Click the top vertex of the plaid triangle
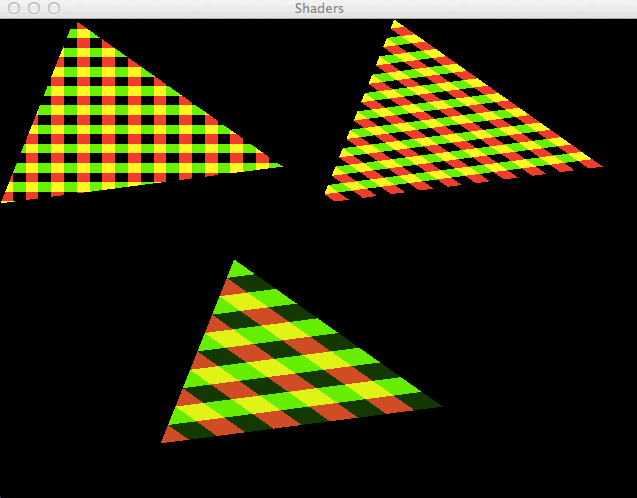Image resolution: width=637 pixels, height=498 pixels. (79, 25)
